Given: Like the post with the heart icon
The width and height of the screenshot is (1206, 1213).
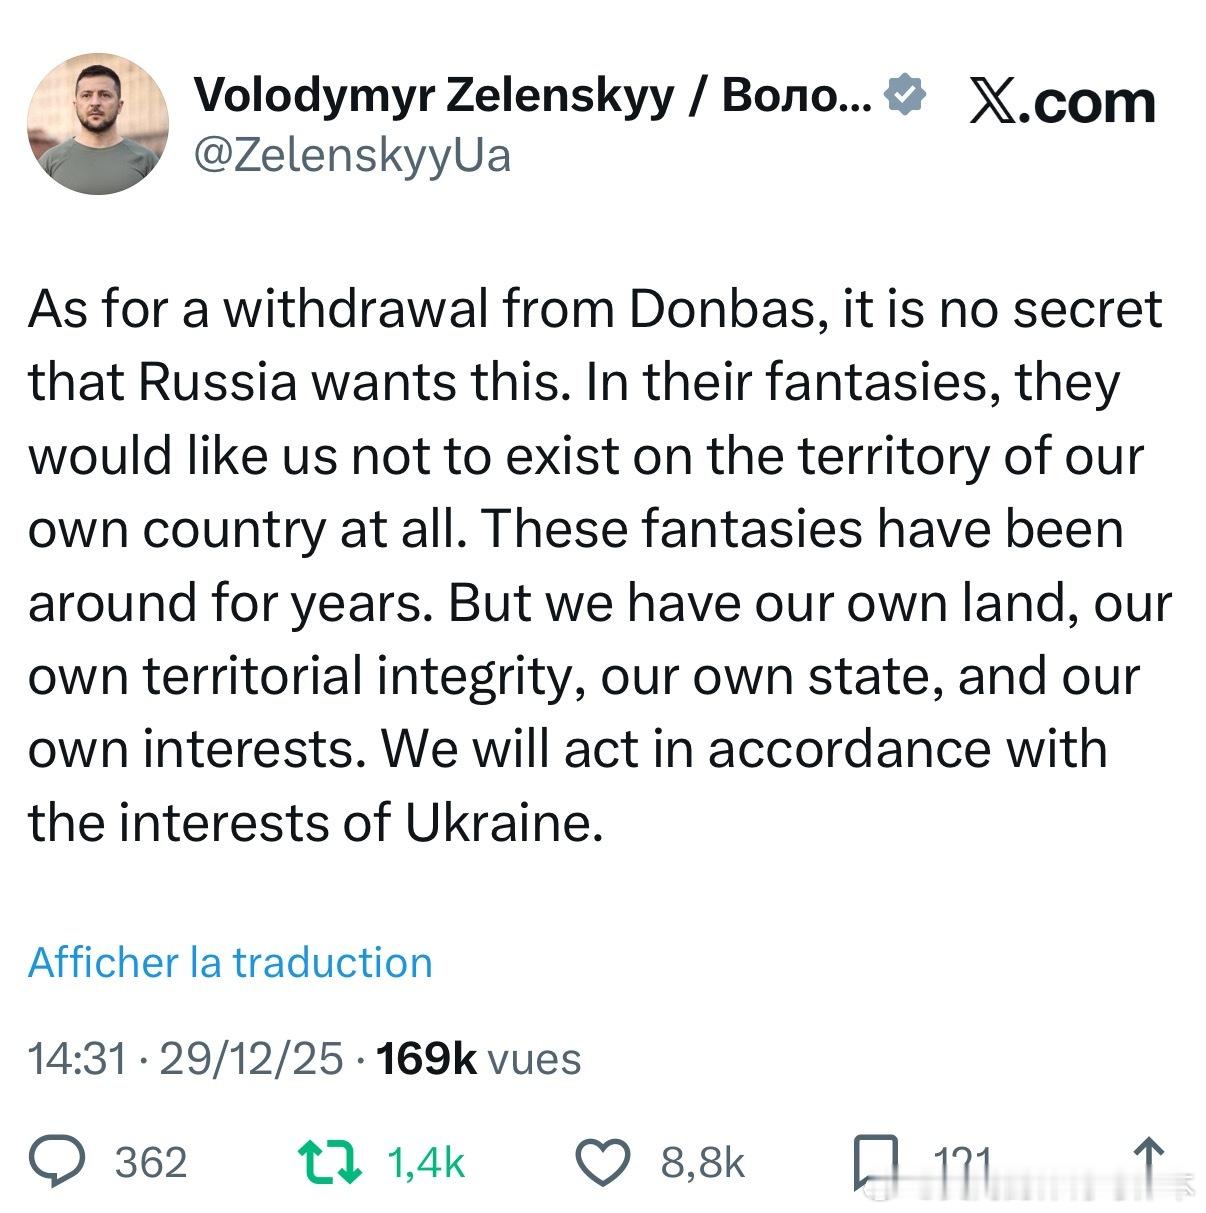Looking at the screenshot, I should 604,1162.
